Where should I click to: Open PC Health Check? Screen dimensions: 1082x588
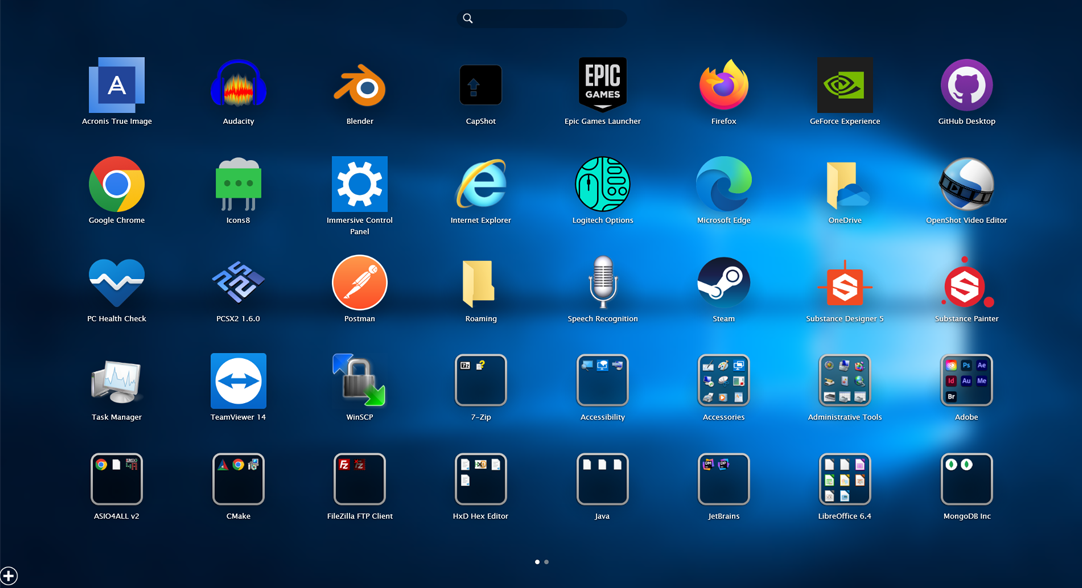[117, 283]
